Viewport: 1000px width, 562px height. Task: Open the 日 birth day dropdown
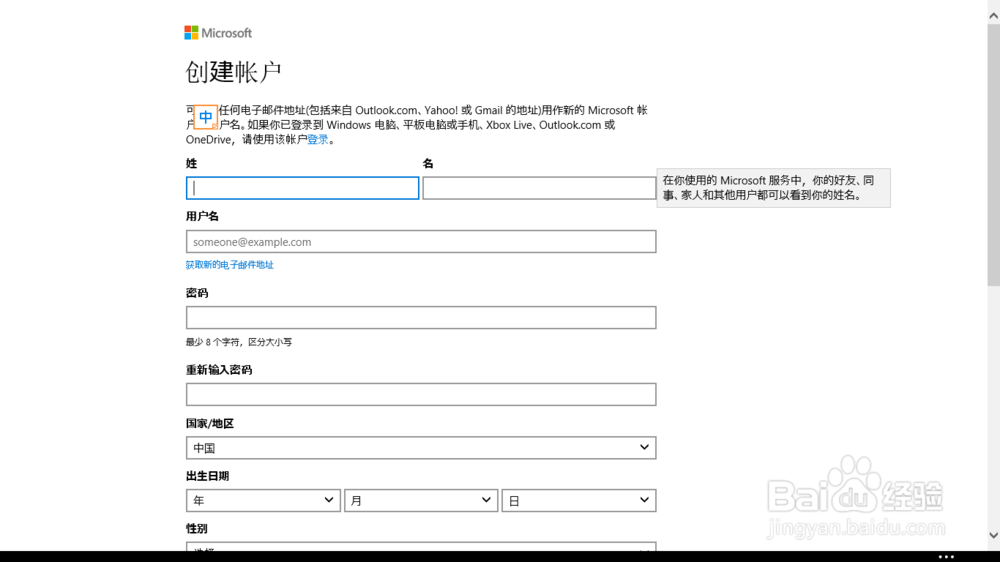point(579,501)
